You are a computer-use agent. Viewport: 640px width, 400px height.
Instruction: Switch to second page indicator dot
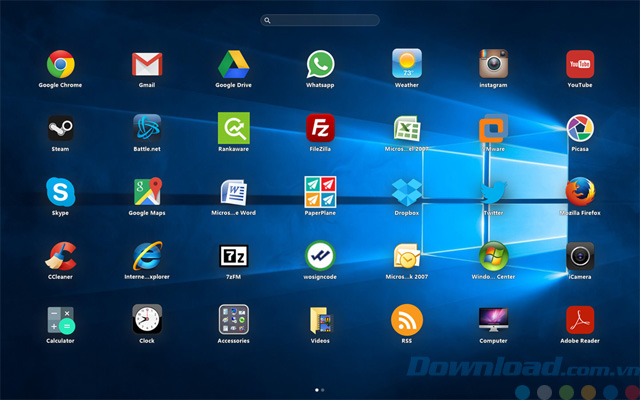coord(323,390)
